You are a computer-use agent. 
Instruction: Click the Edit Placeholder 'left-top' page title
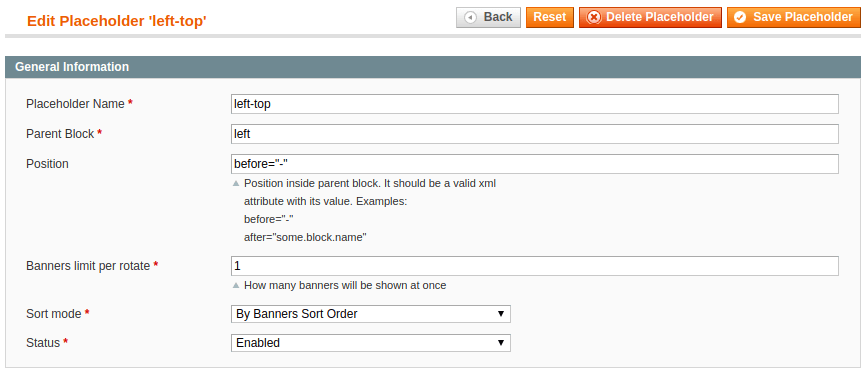tap(117, 22)
